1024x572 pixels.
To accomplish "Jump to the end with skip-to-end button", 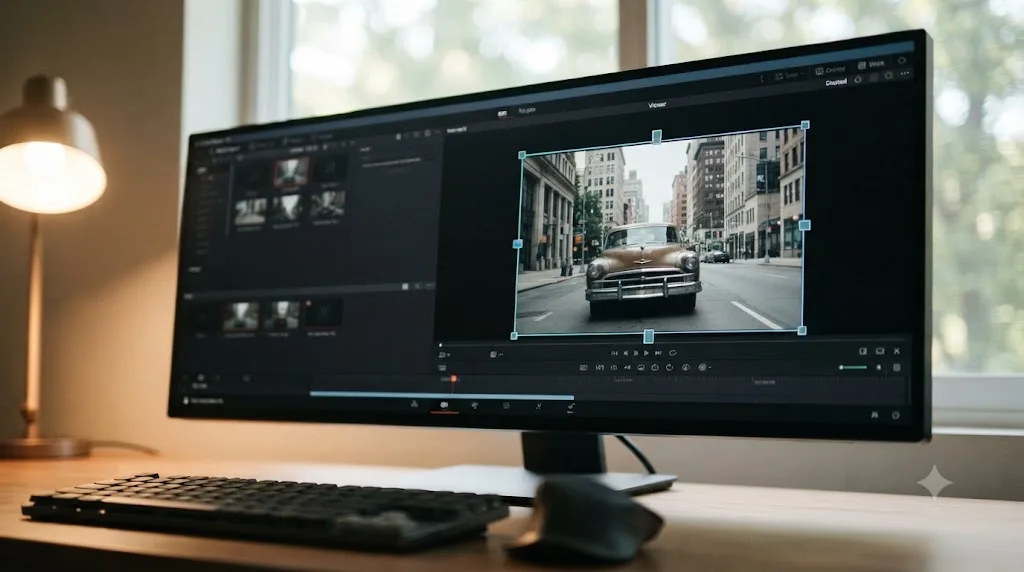I will pos(658,353).
